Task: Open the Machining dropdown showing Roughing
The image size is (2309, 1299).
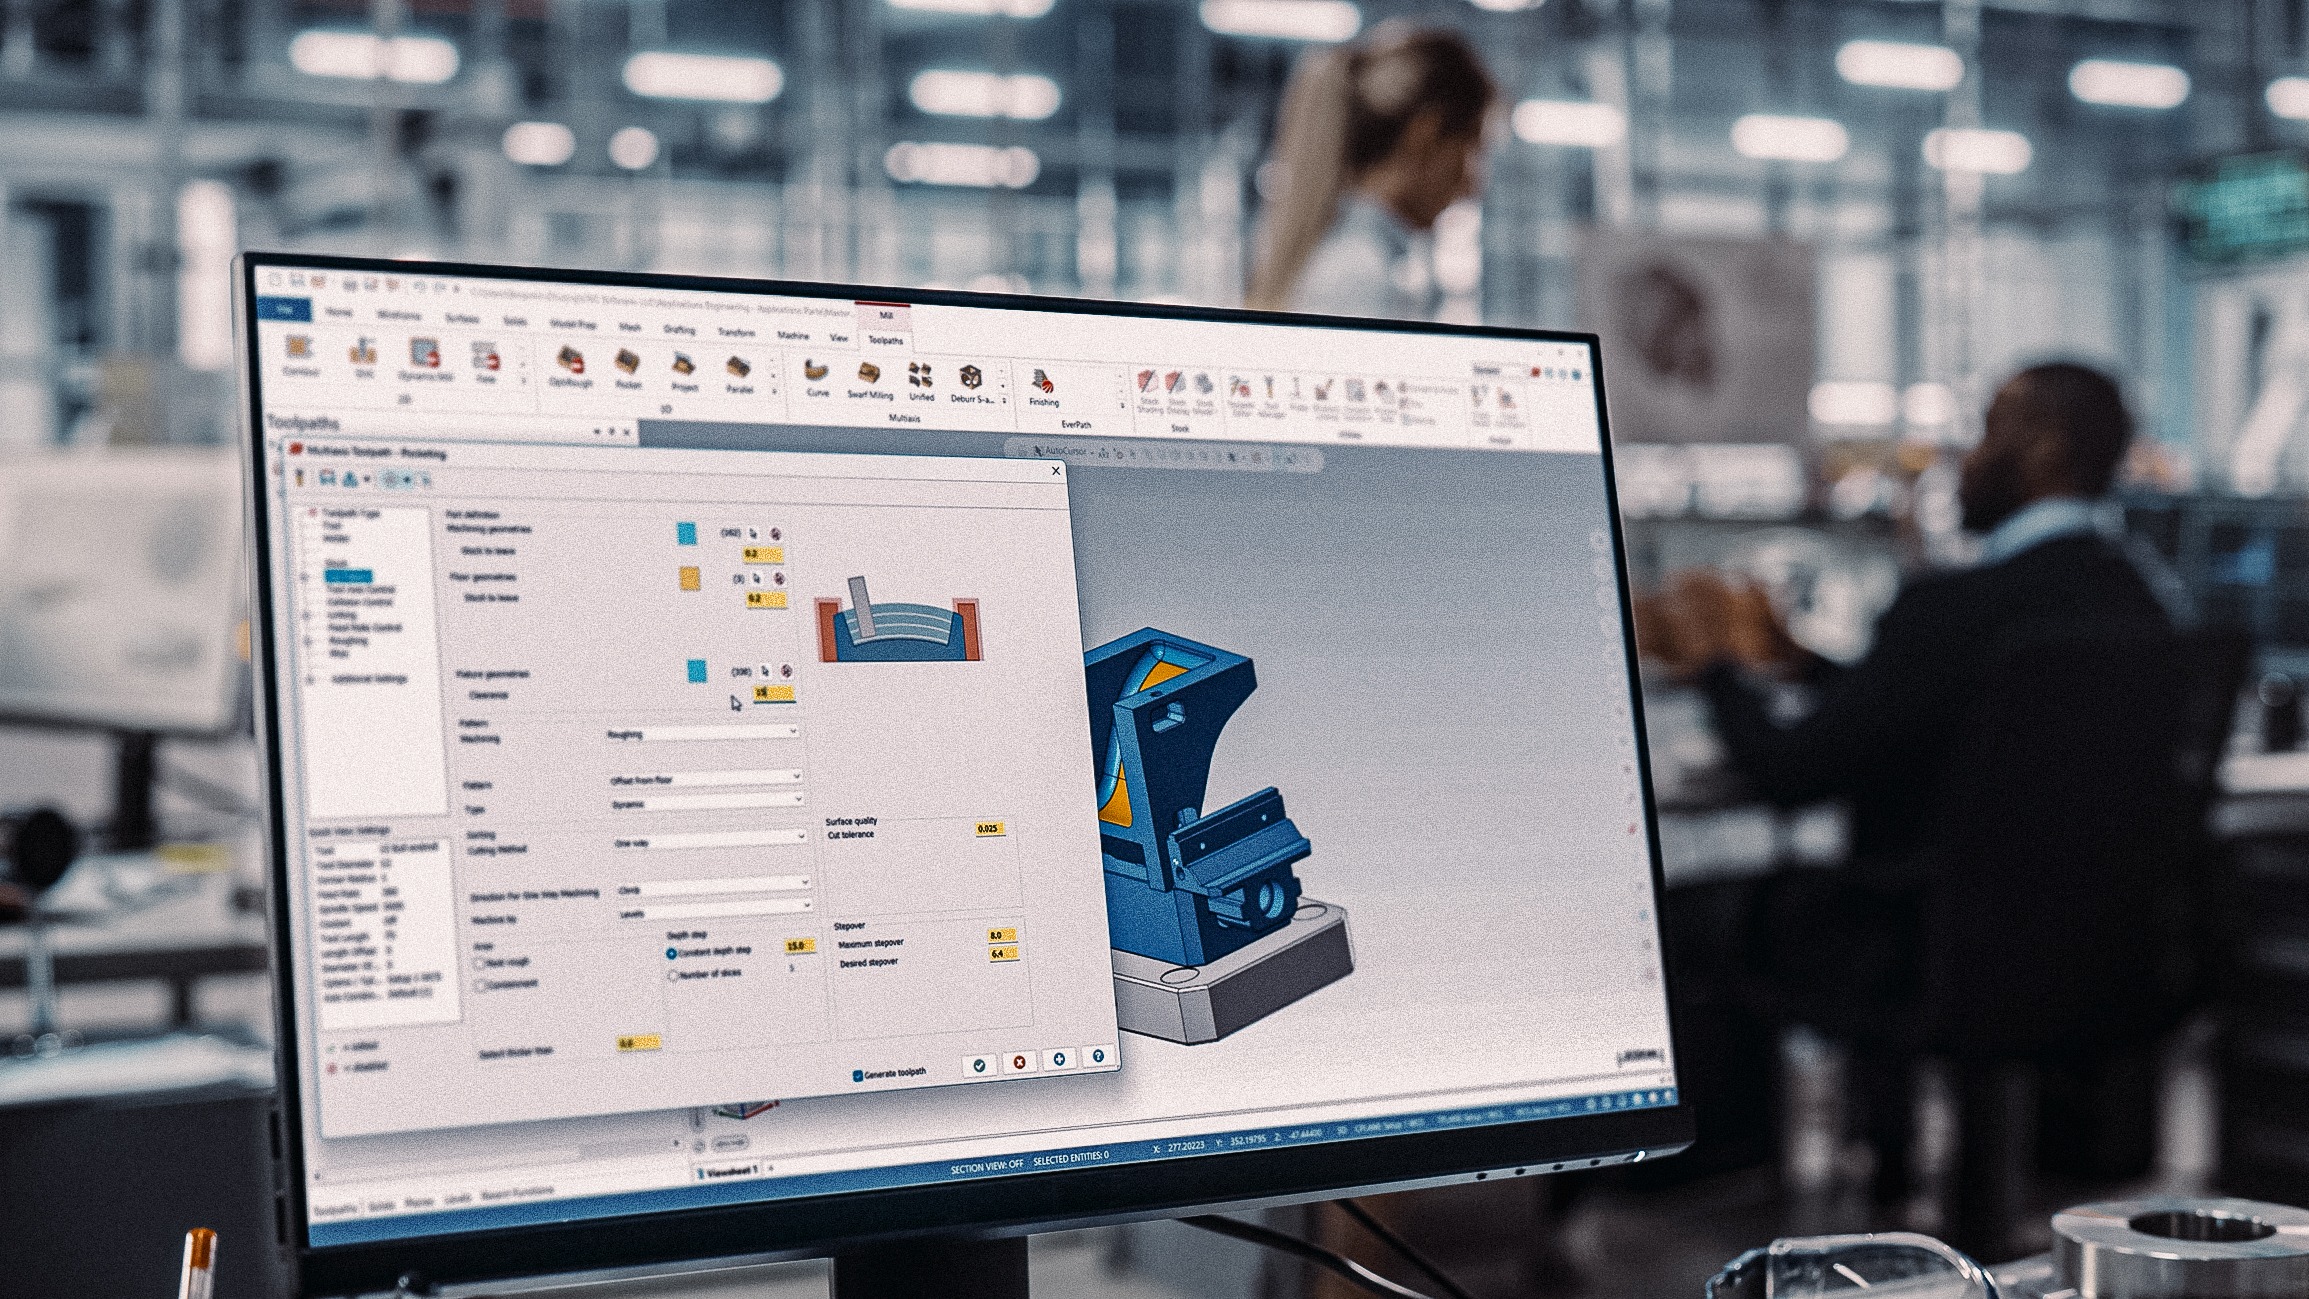Action: tap(702, 733)
